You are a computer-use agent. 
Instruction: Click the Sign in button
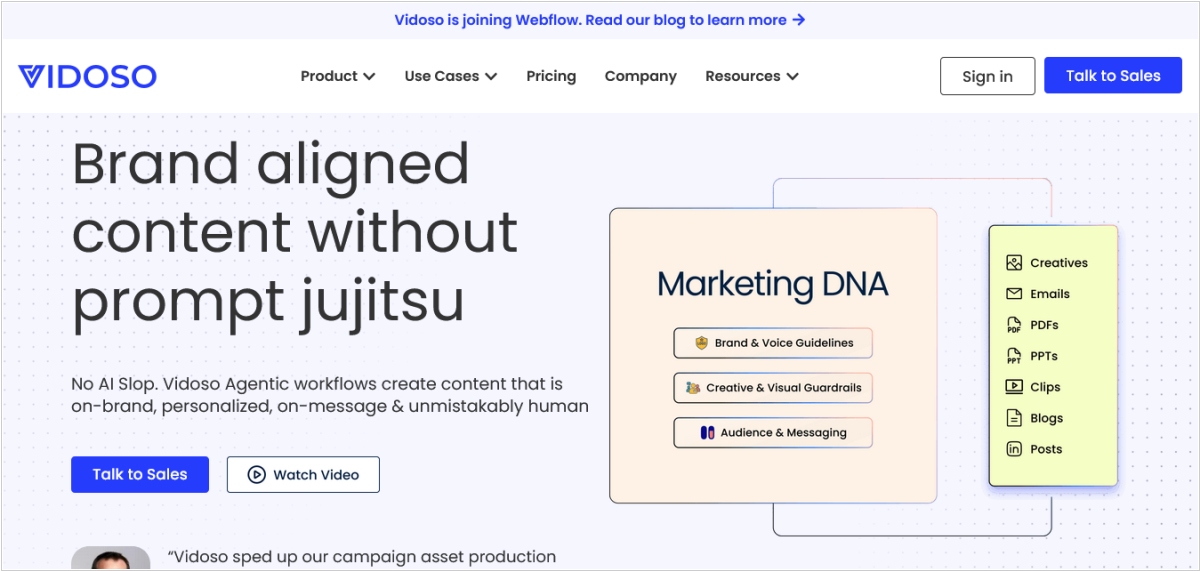987,76
